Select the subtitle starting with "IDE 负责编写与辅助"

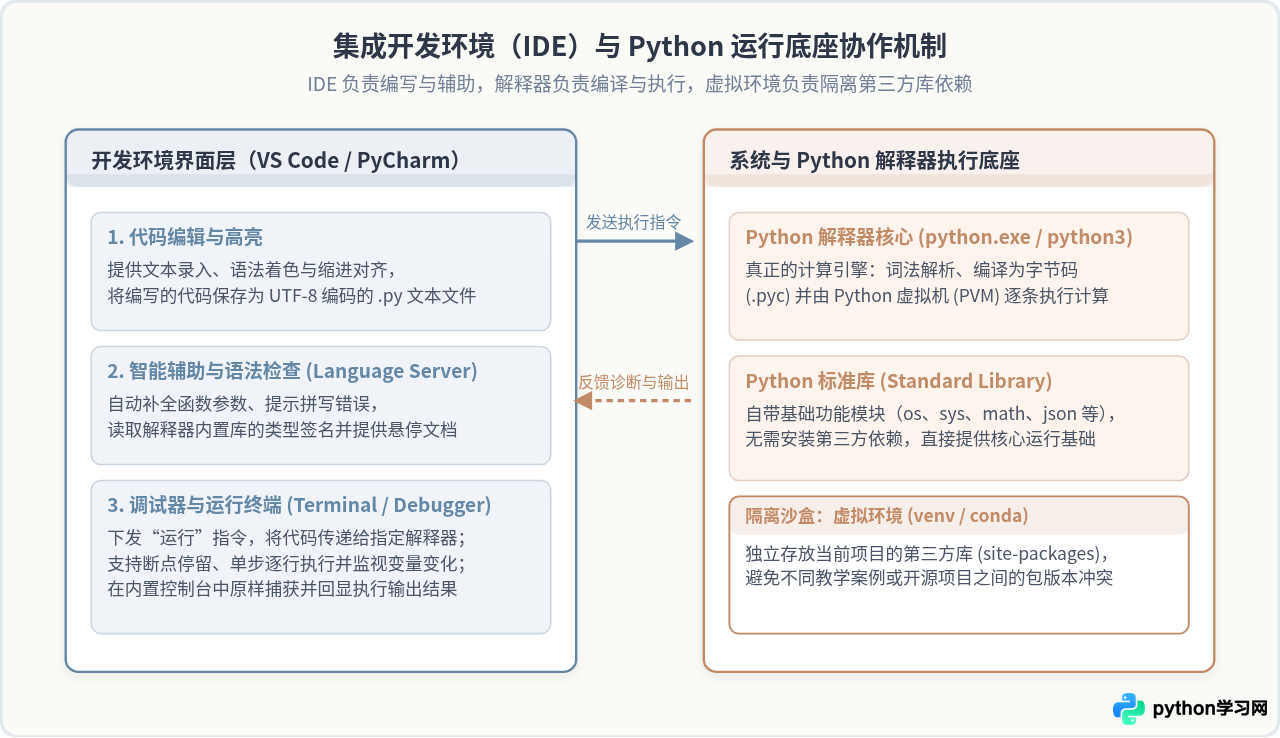(640, 84)
